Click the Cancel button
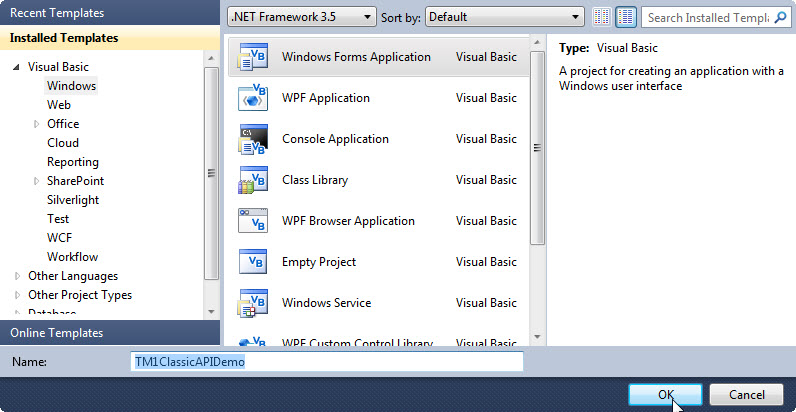 tap(746, 395)
